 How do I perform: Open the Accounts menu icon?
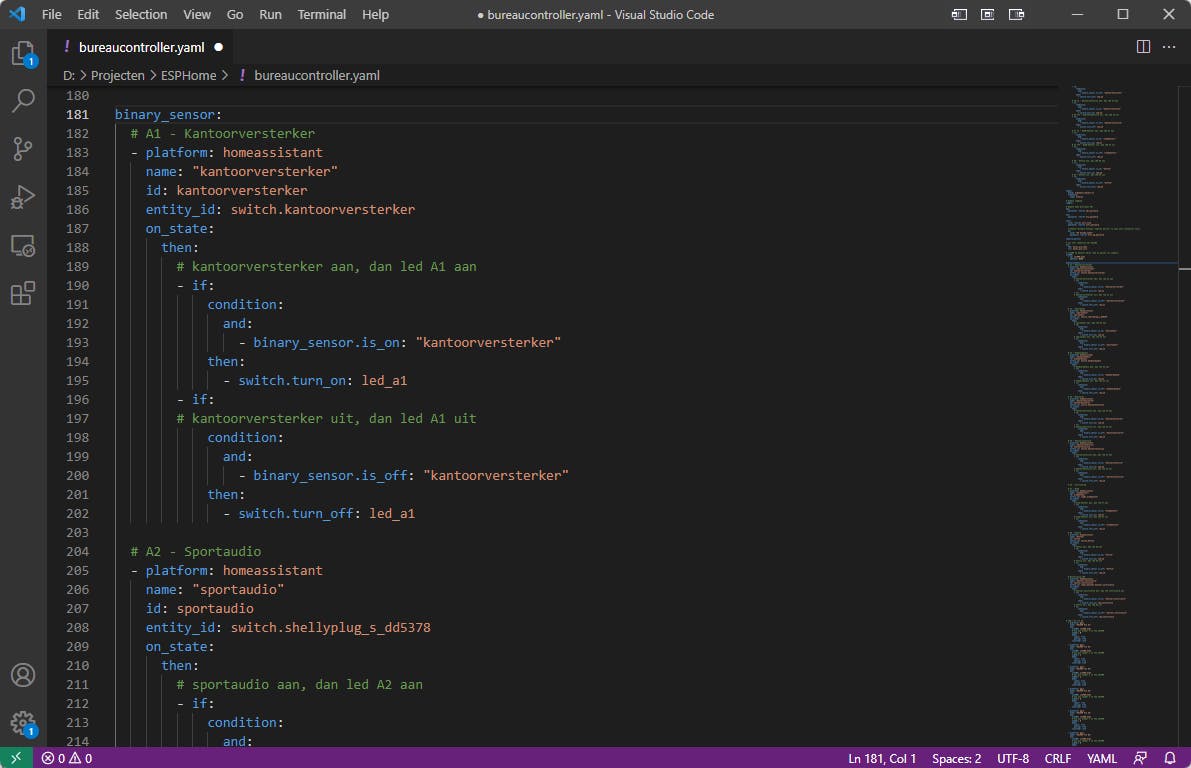(23, 675)
